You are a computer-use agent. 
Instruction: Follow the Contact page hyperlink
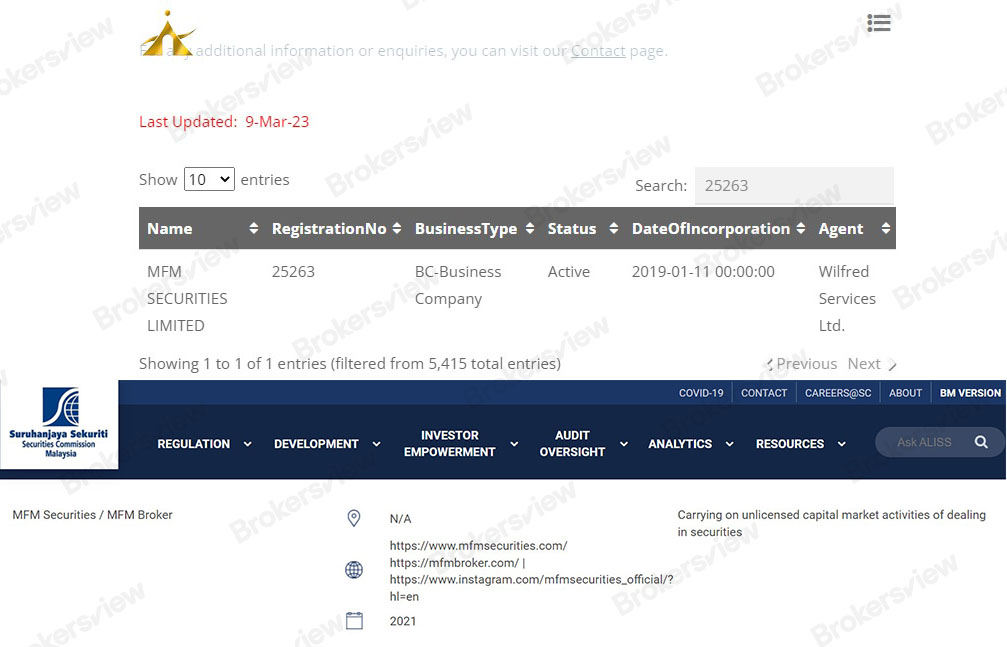pyautogui.click(x=598, y=51)
